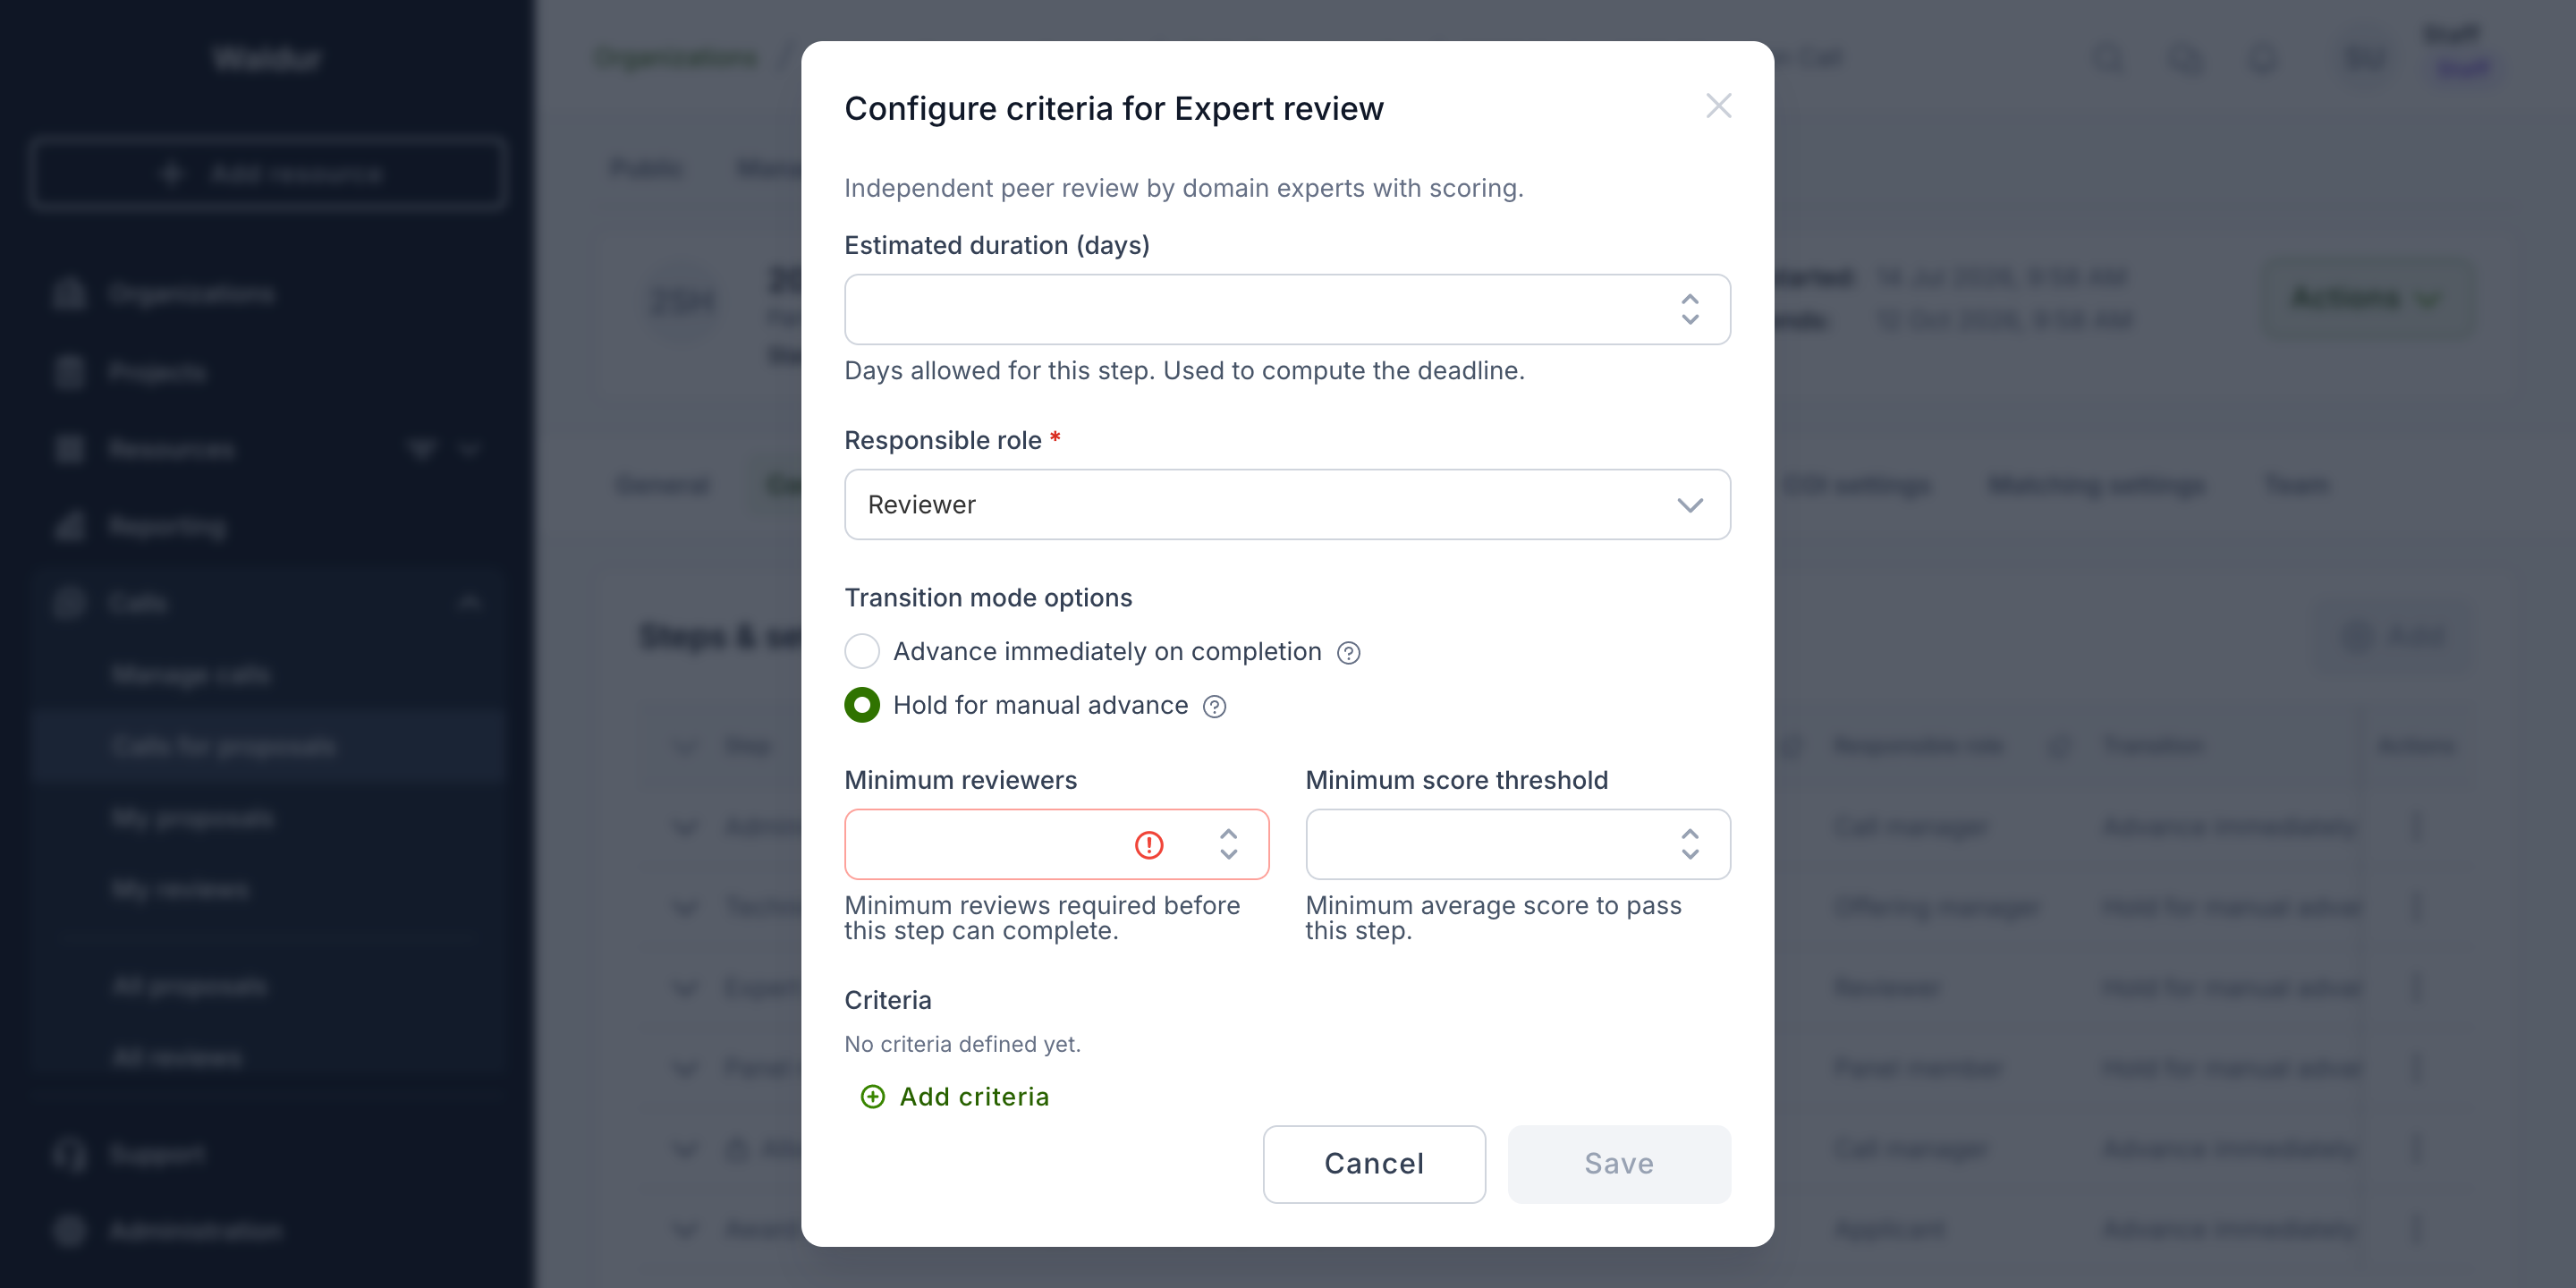Click help icon beside Advance immediately on completion

tap(1348, 653)
